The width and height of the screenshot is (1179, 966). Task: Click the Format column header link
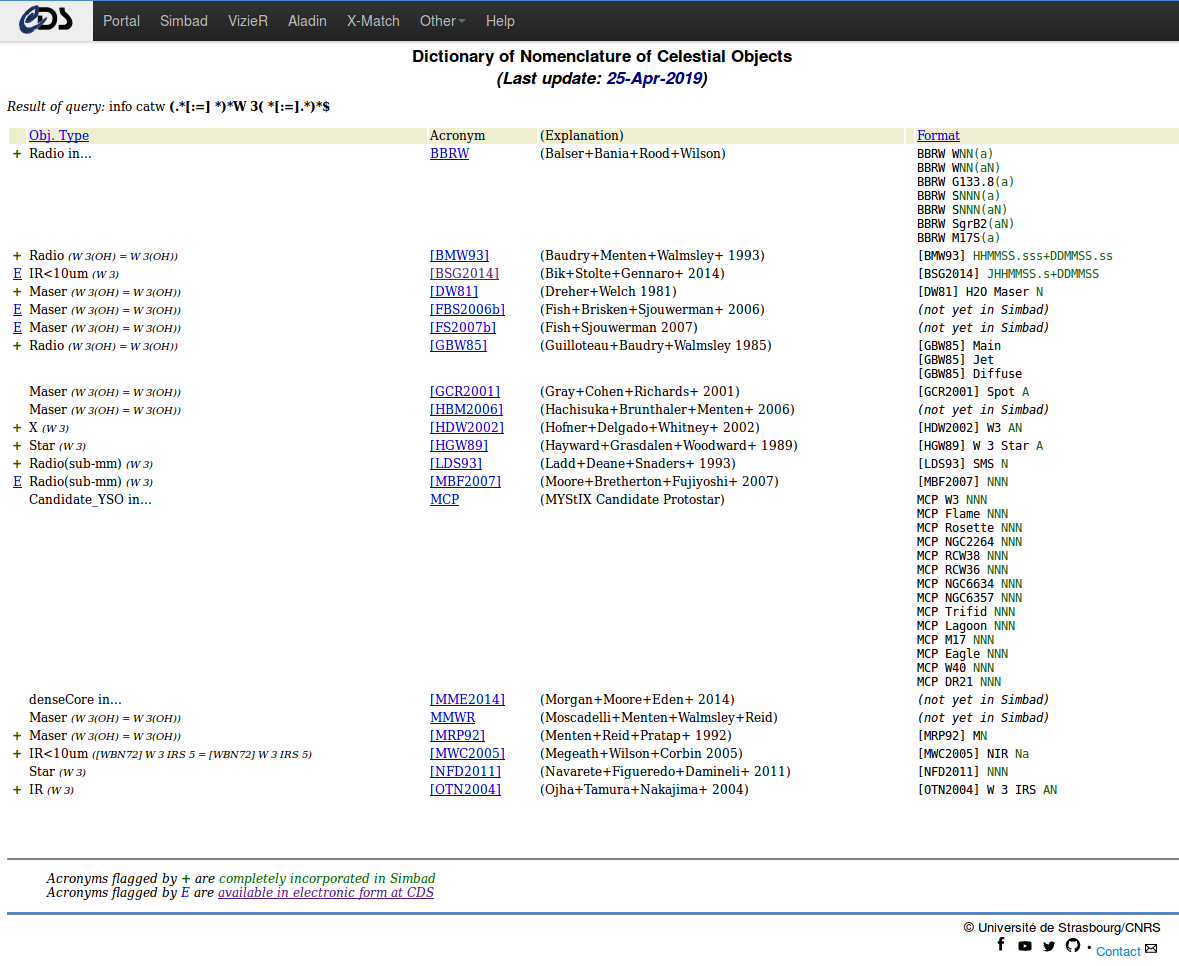[x=938, y=136]
